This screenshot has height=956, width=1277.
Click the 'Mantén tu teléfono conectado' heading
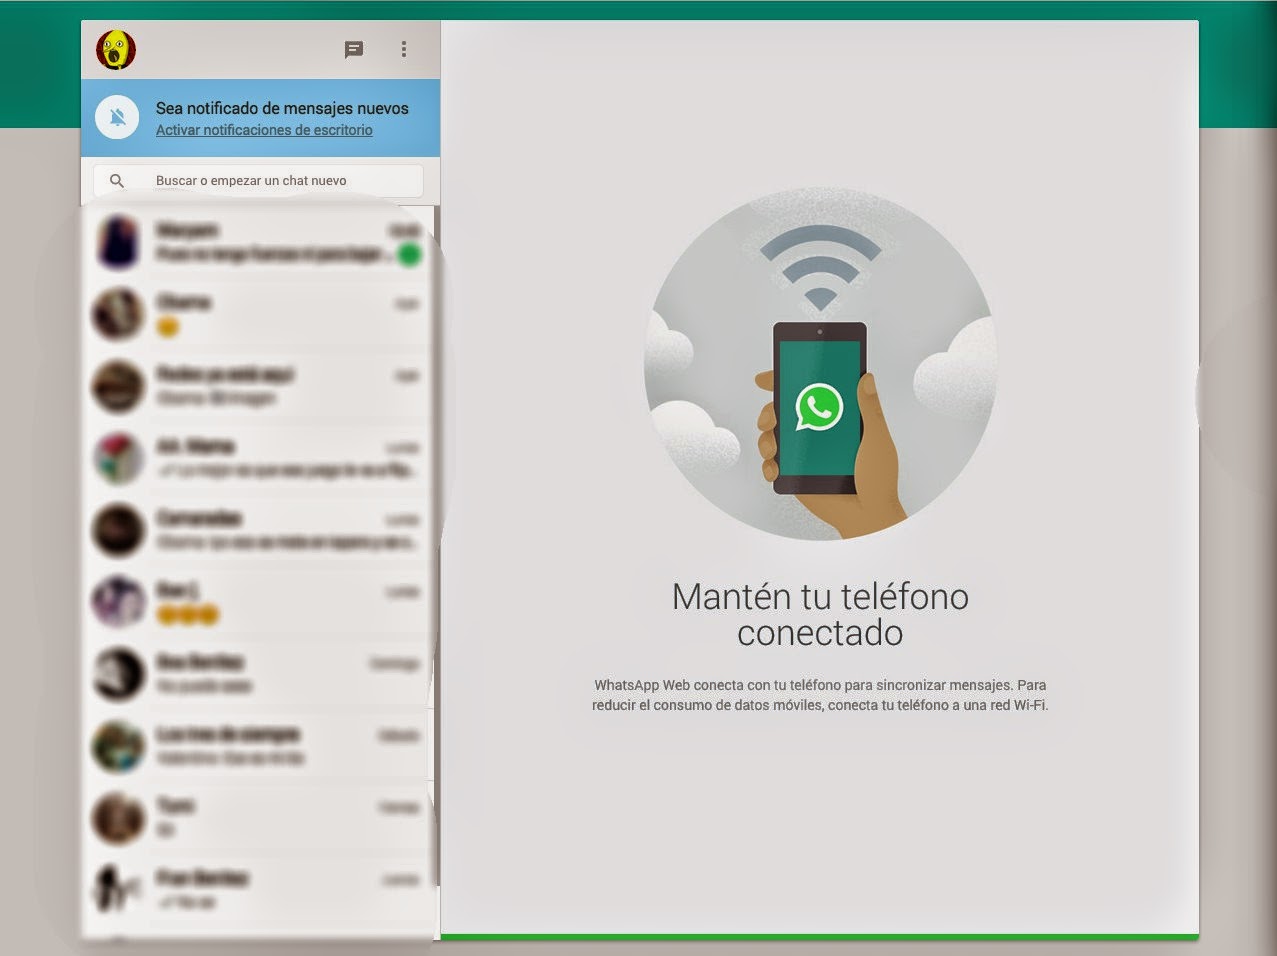tap(820, 614)
